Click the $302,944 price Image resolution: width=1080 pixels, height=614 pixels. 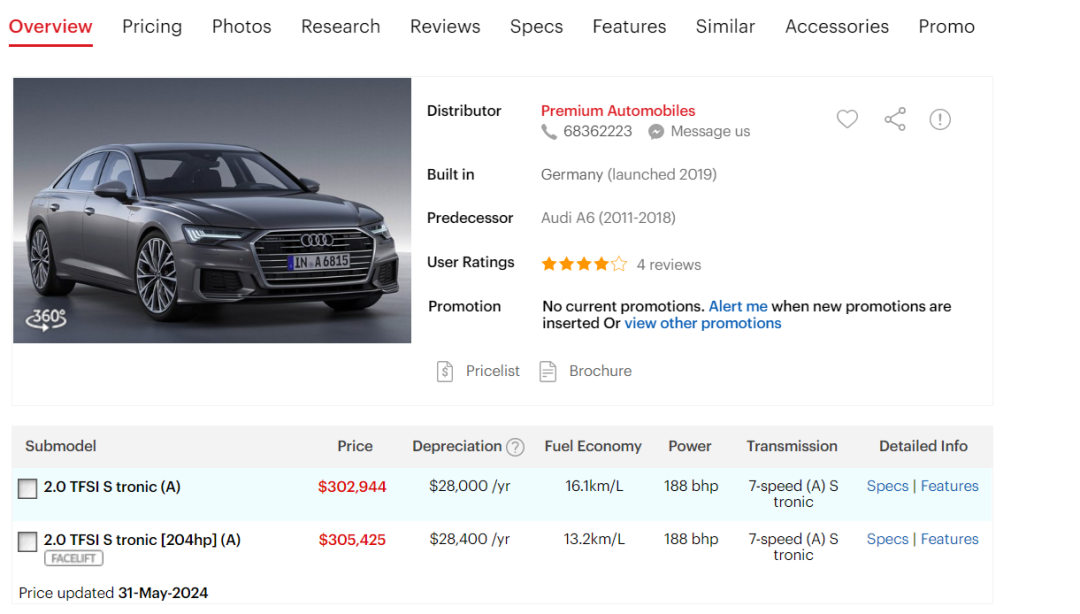tap(352, 487)
